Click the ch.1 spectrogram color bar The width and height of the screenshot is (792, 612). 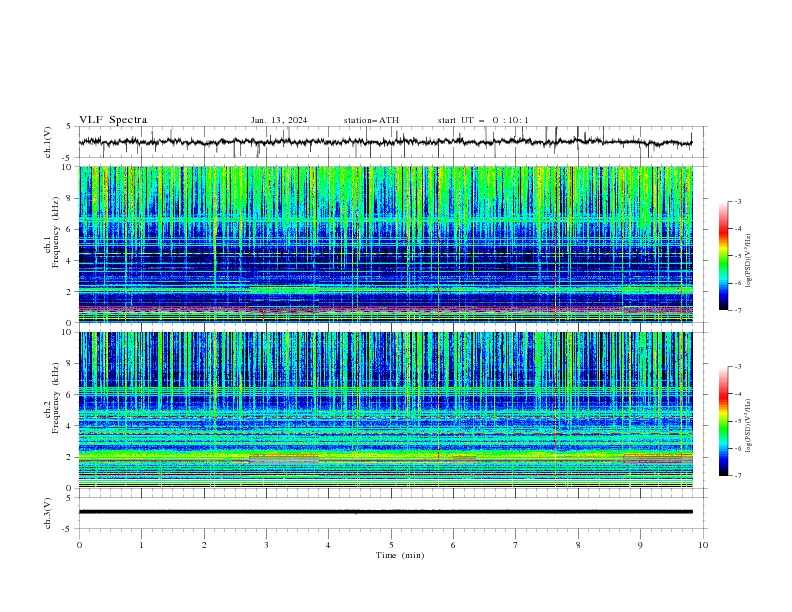click(723, 256)
